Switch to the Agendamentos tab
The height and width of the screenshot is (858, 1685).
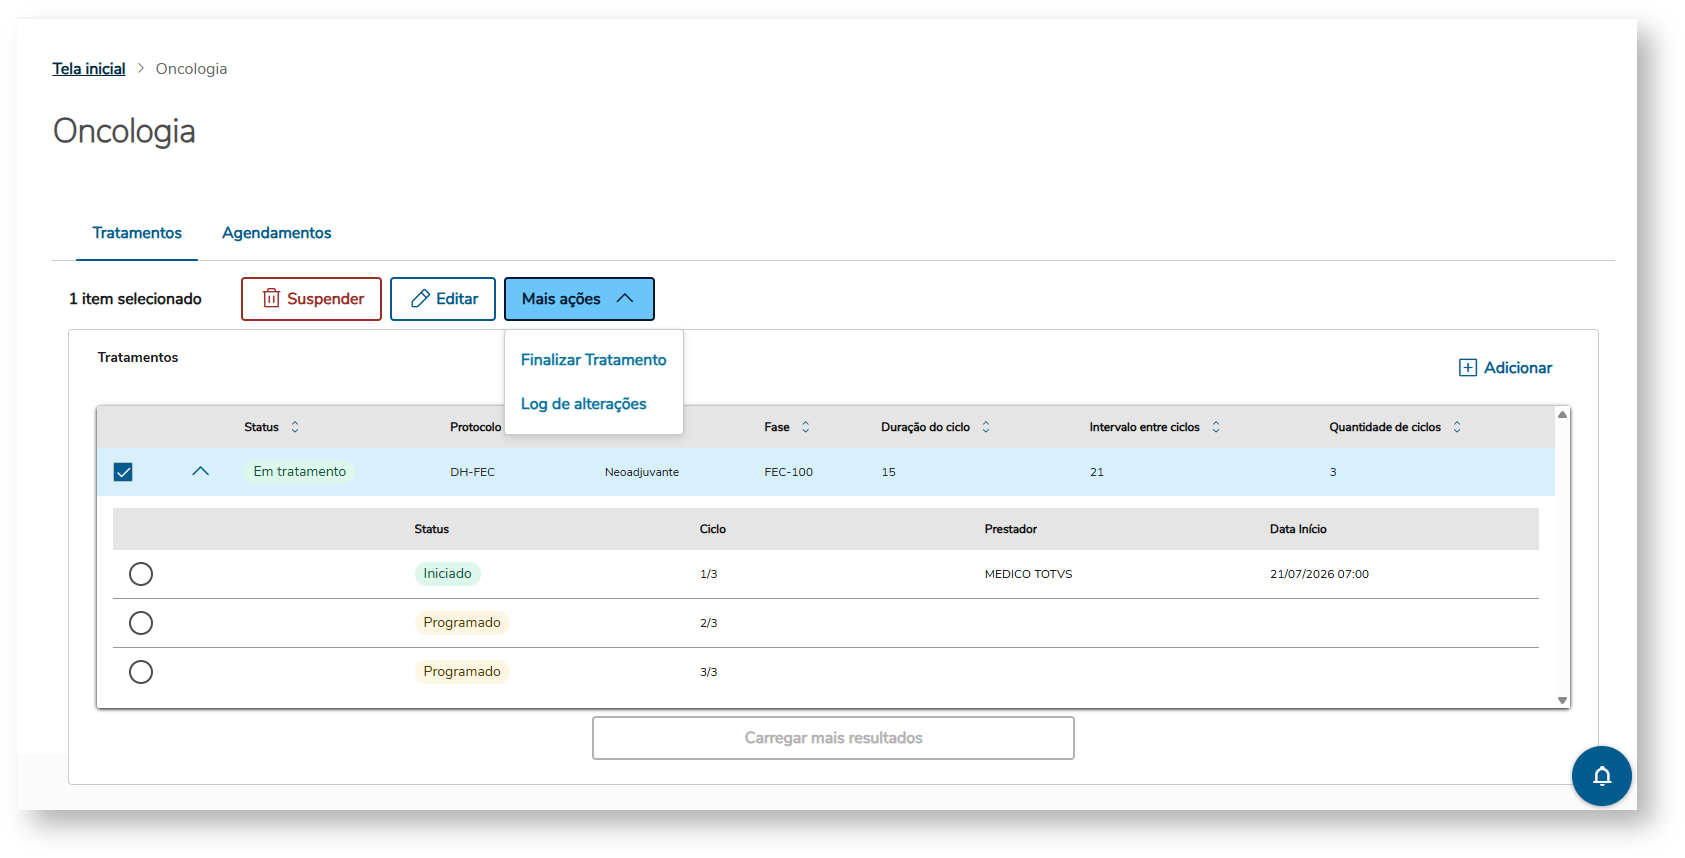click(276, 233)
